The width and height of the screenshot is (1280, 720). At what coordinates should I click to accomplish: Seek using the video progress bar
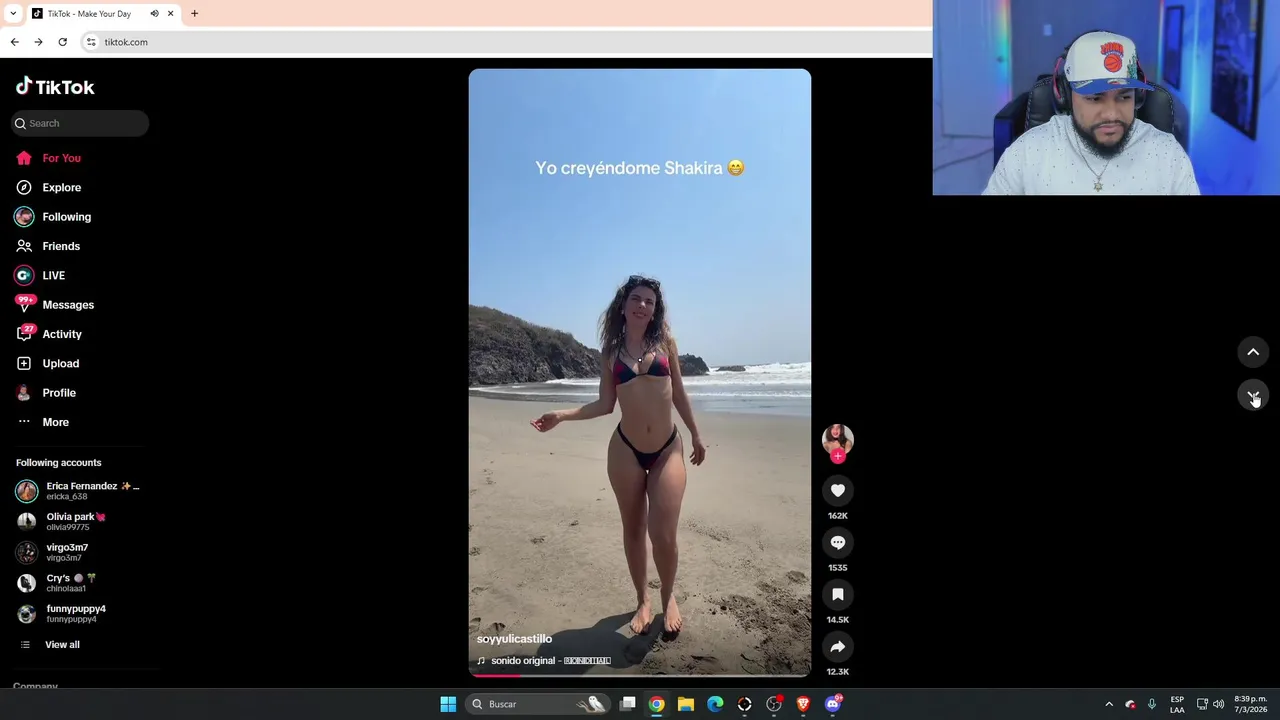tap(640, 675)
